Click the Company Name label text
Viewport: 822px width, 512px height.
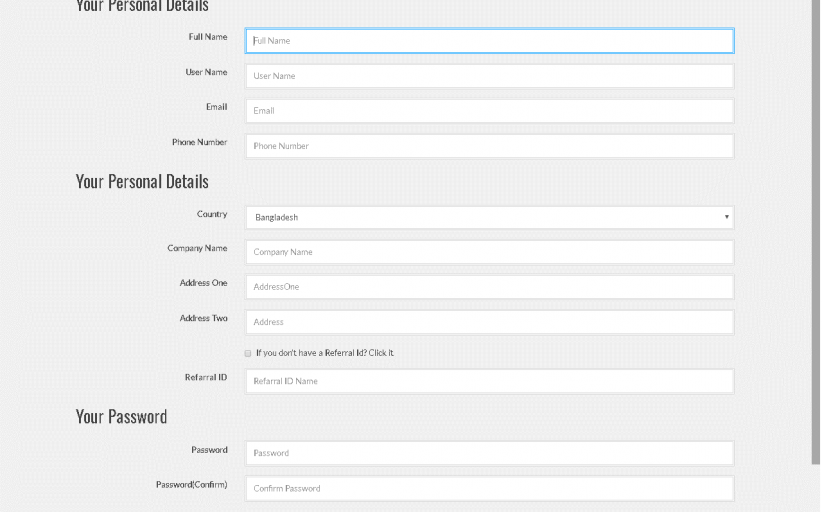tap(197, 248)
